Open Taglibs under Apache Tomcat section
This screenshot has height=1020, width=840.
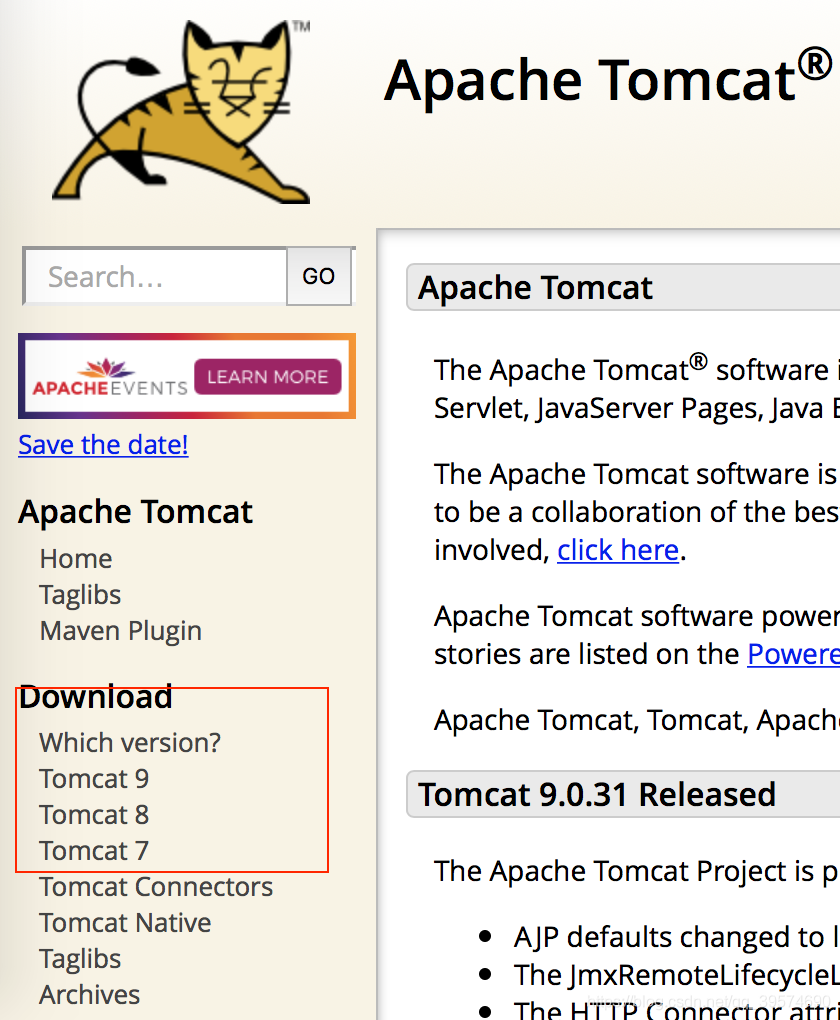coord(81,595)
